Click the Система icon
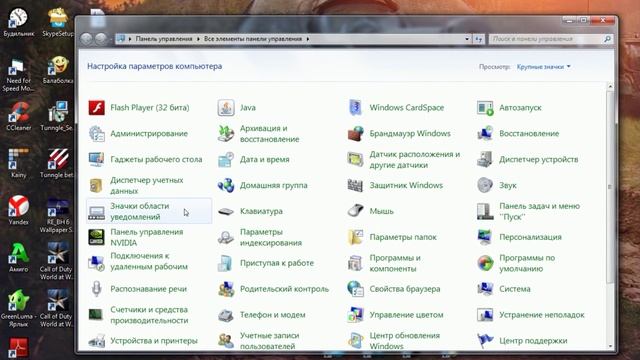The width and height of the screenshot is (640, 360). pos(485,289)
